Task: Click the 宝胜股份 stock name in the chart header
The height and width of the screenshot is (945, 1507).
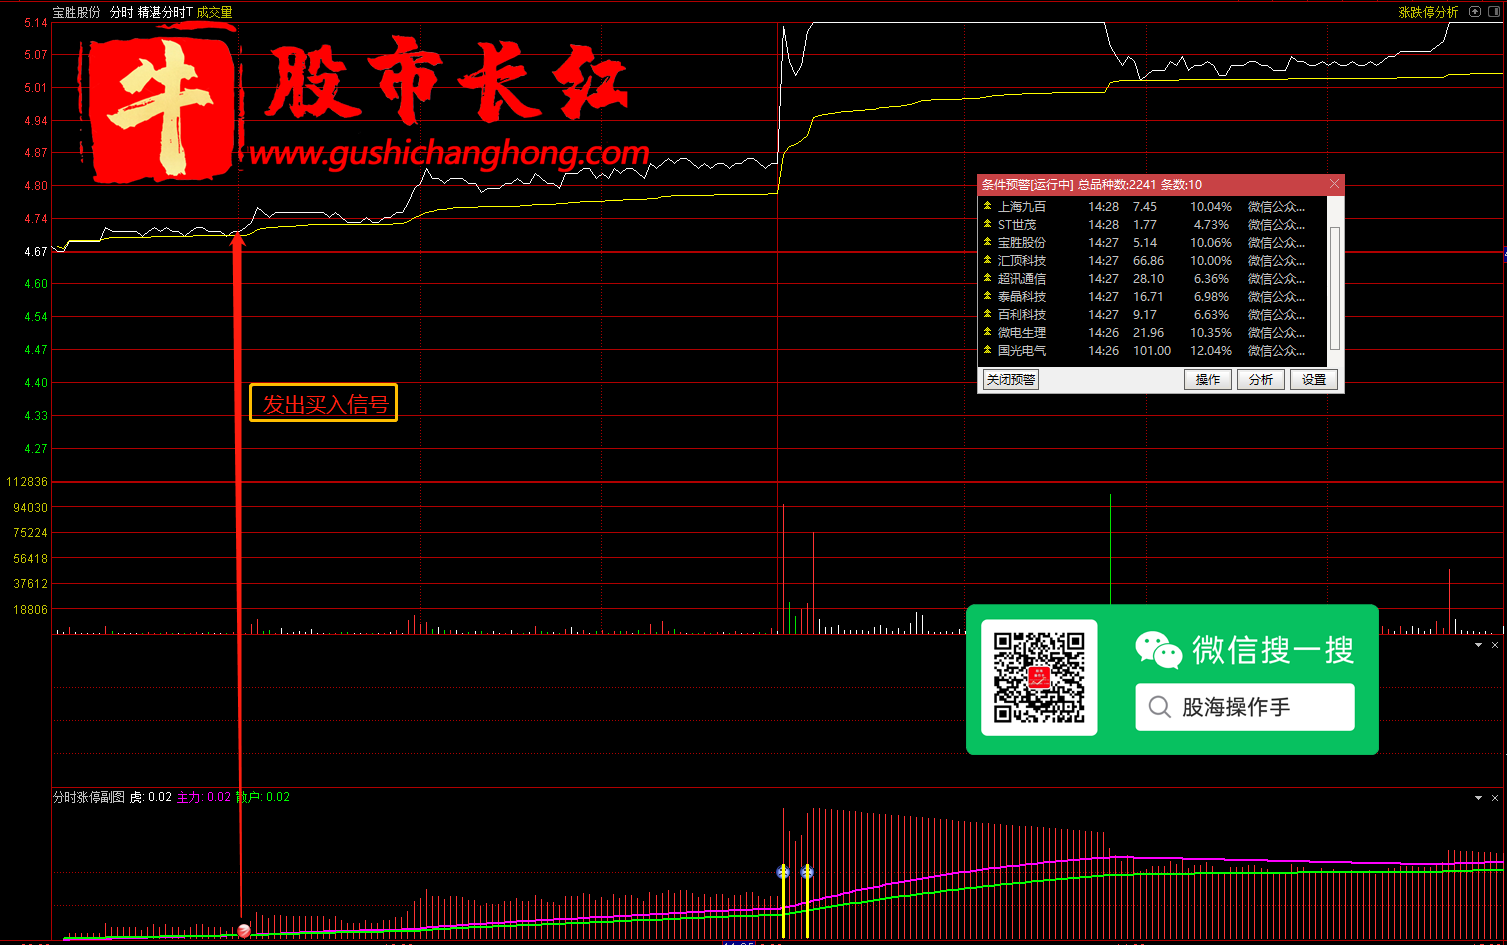Action: click(x=77, y=12)
